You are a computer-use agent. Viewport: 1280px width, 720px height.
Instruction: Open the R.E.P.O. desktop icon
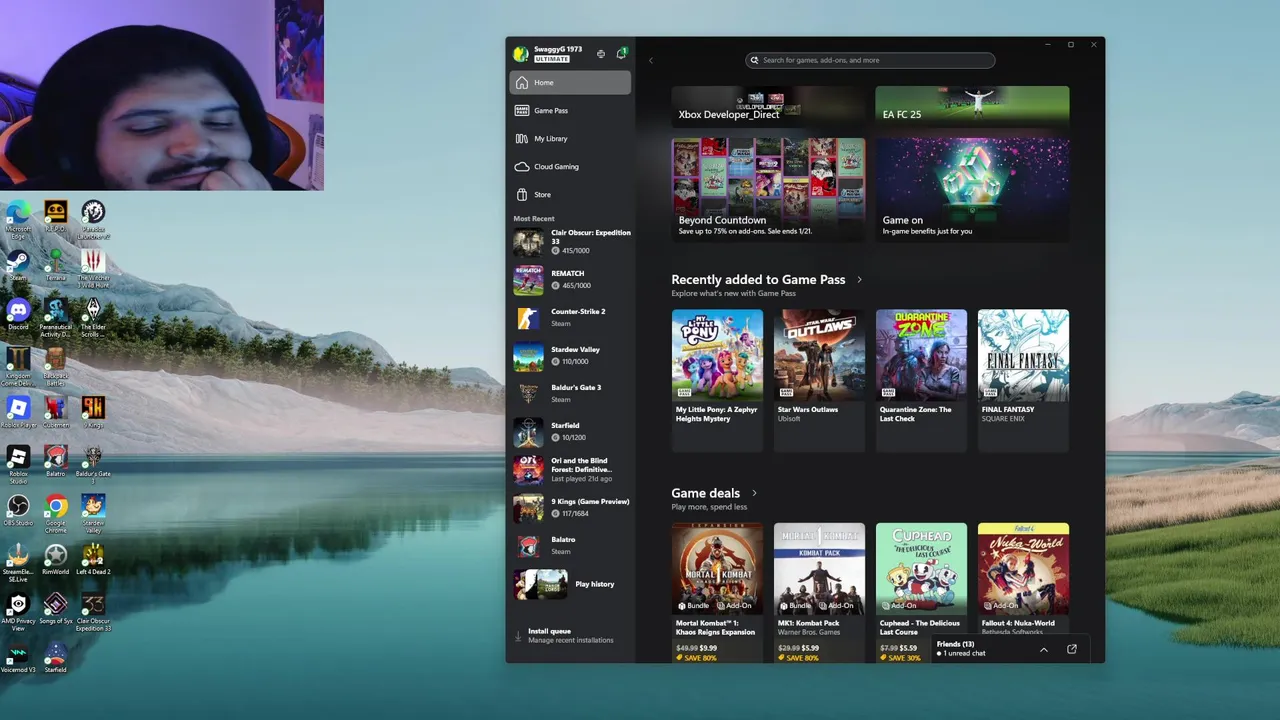55,217
